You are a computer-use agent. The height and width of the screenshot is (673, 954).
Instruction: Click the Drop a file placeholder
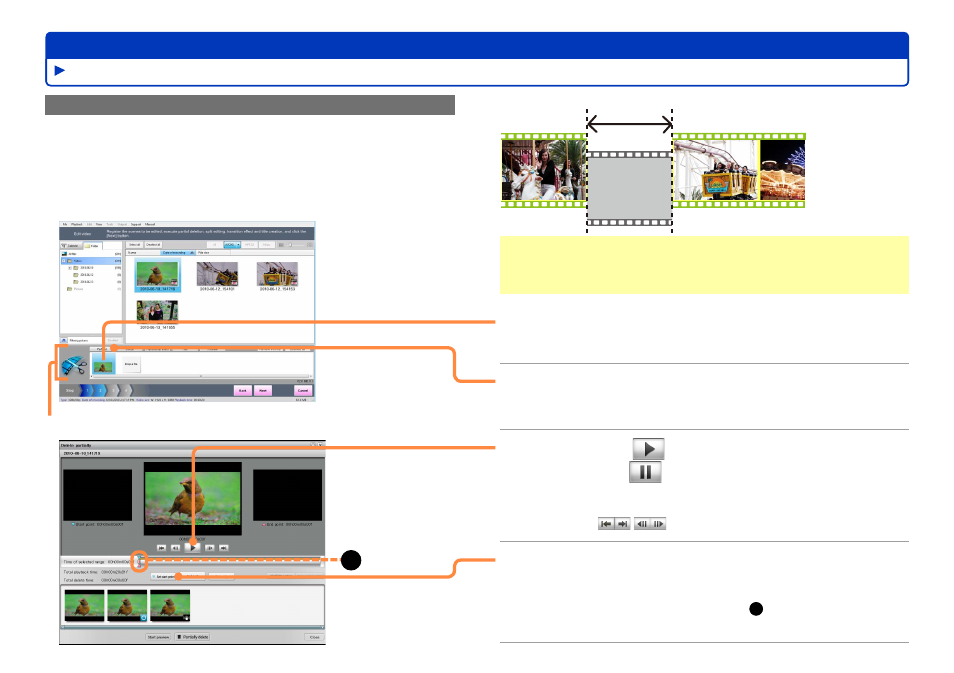[131, 364]
